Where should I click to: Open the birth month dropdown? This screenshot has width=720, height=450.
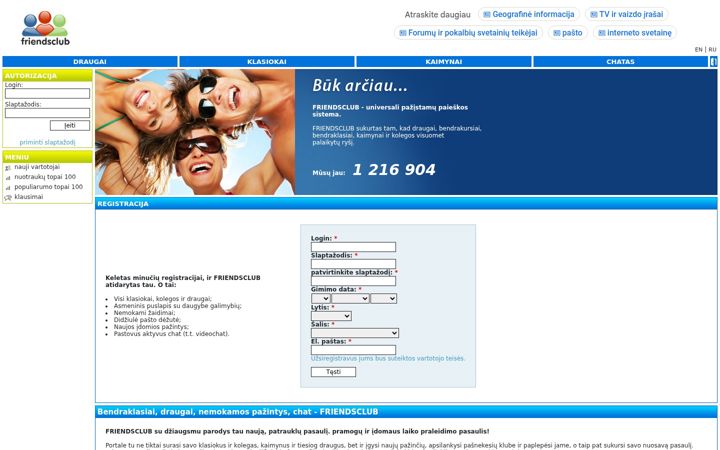click(x=350, y=298)
